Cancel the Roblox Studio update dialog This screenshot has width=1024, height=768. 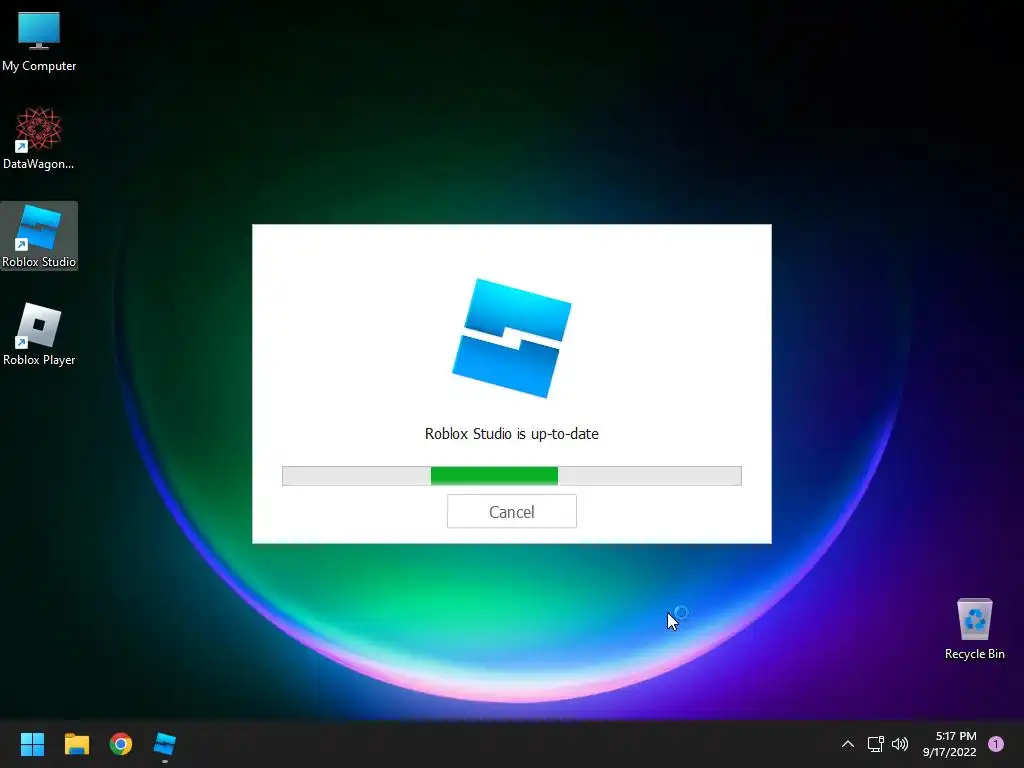511,511
